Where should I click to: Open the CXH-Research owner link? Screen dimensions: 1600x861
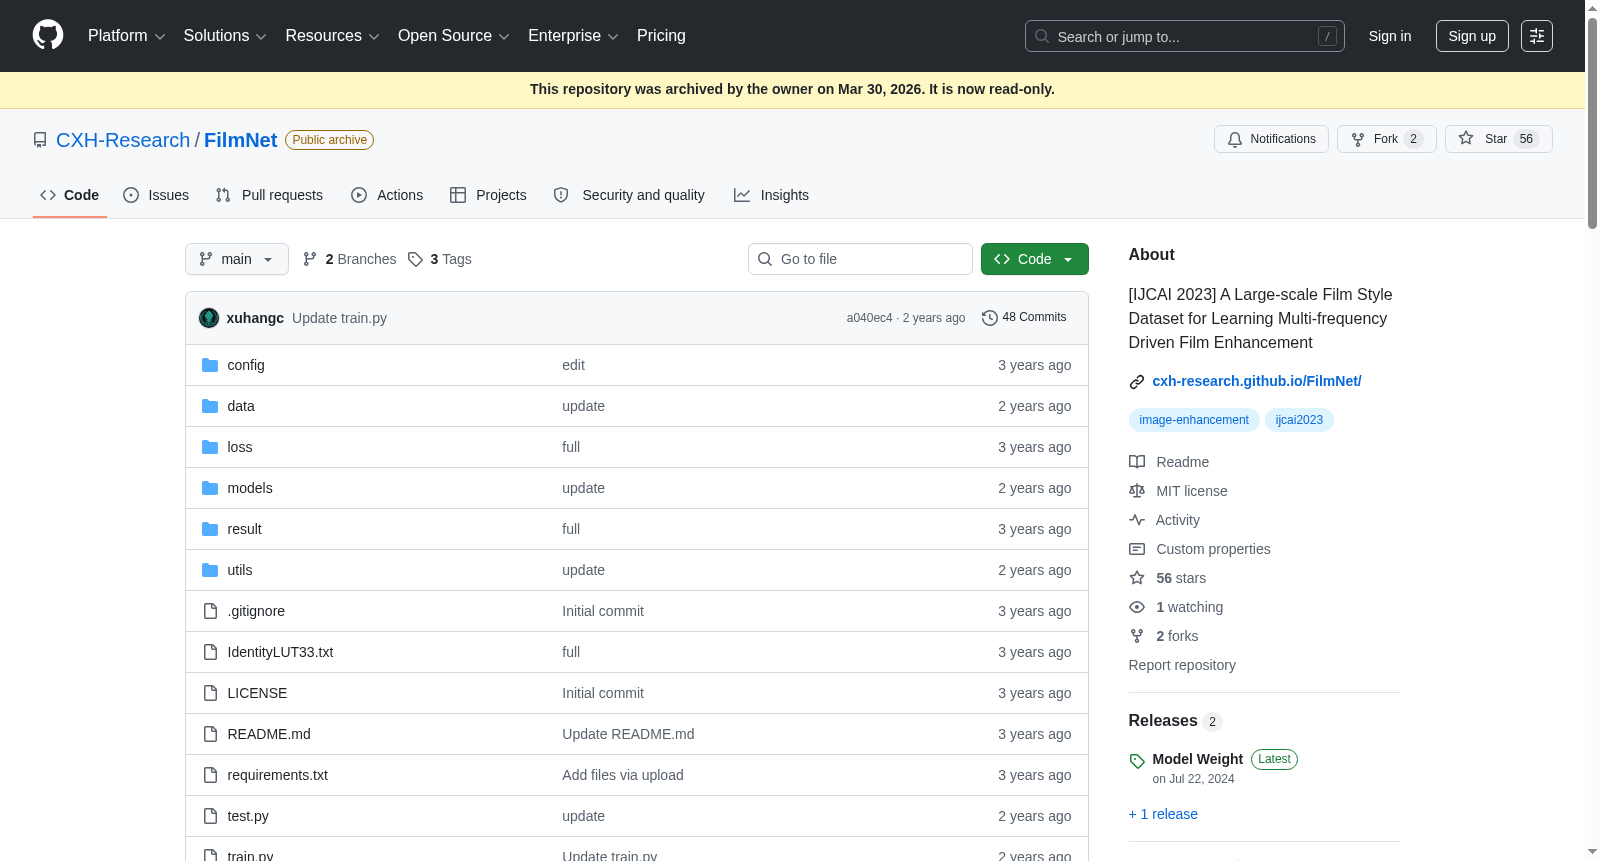point(123,140)
